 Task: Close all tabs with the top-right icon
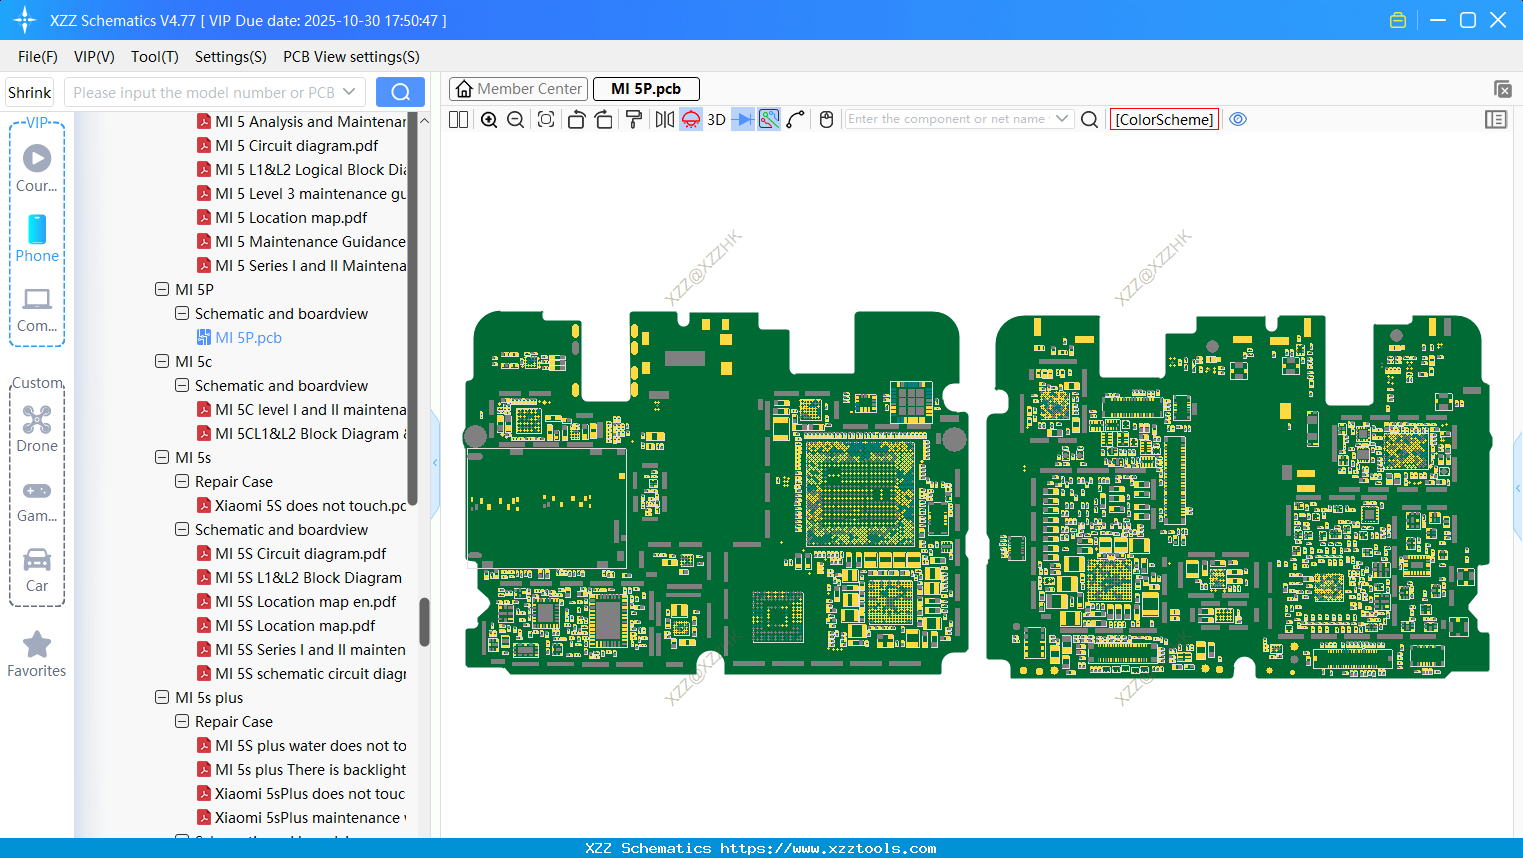(1502, 89)
